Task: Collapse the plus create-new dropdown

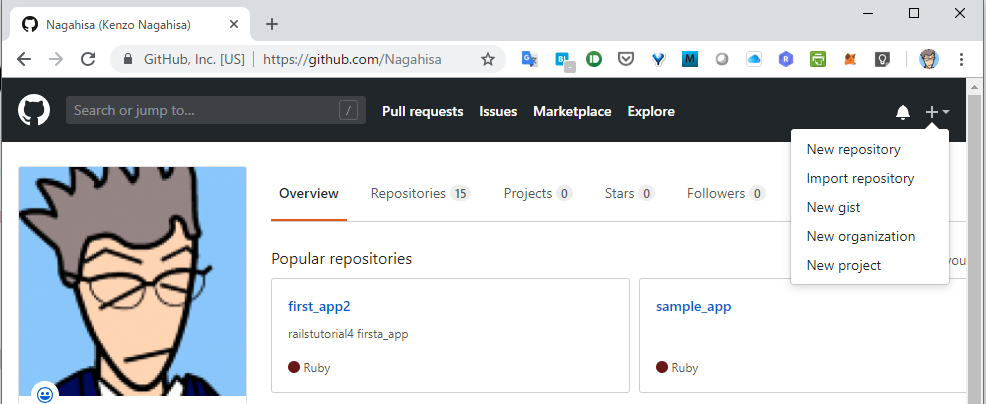Action: 937,112
